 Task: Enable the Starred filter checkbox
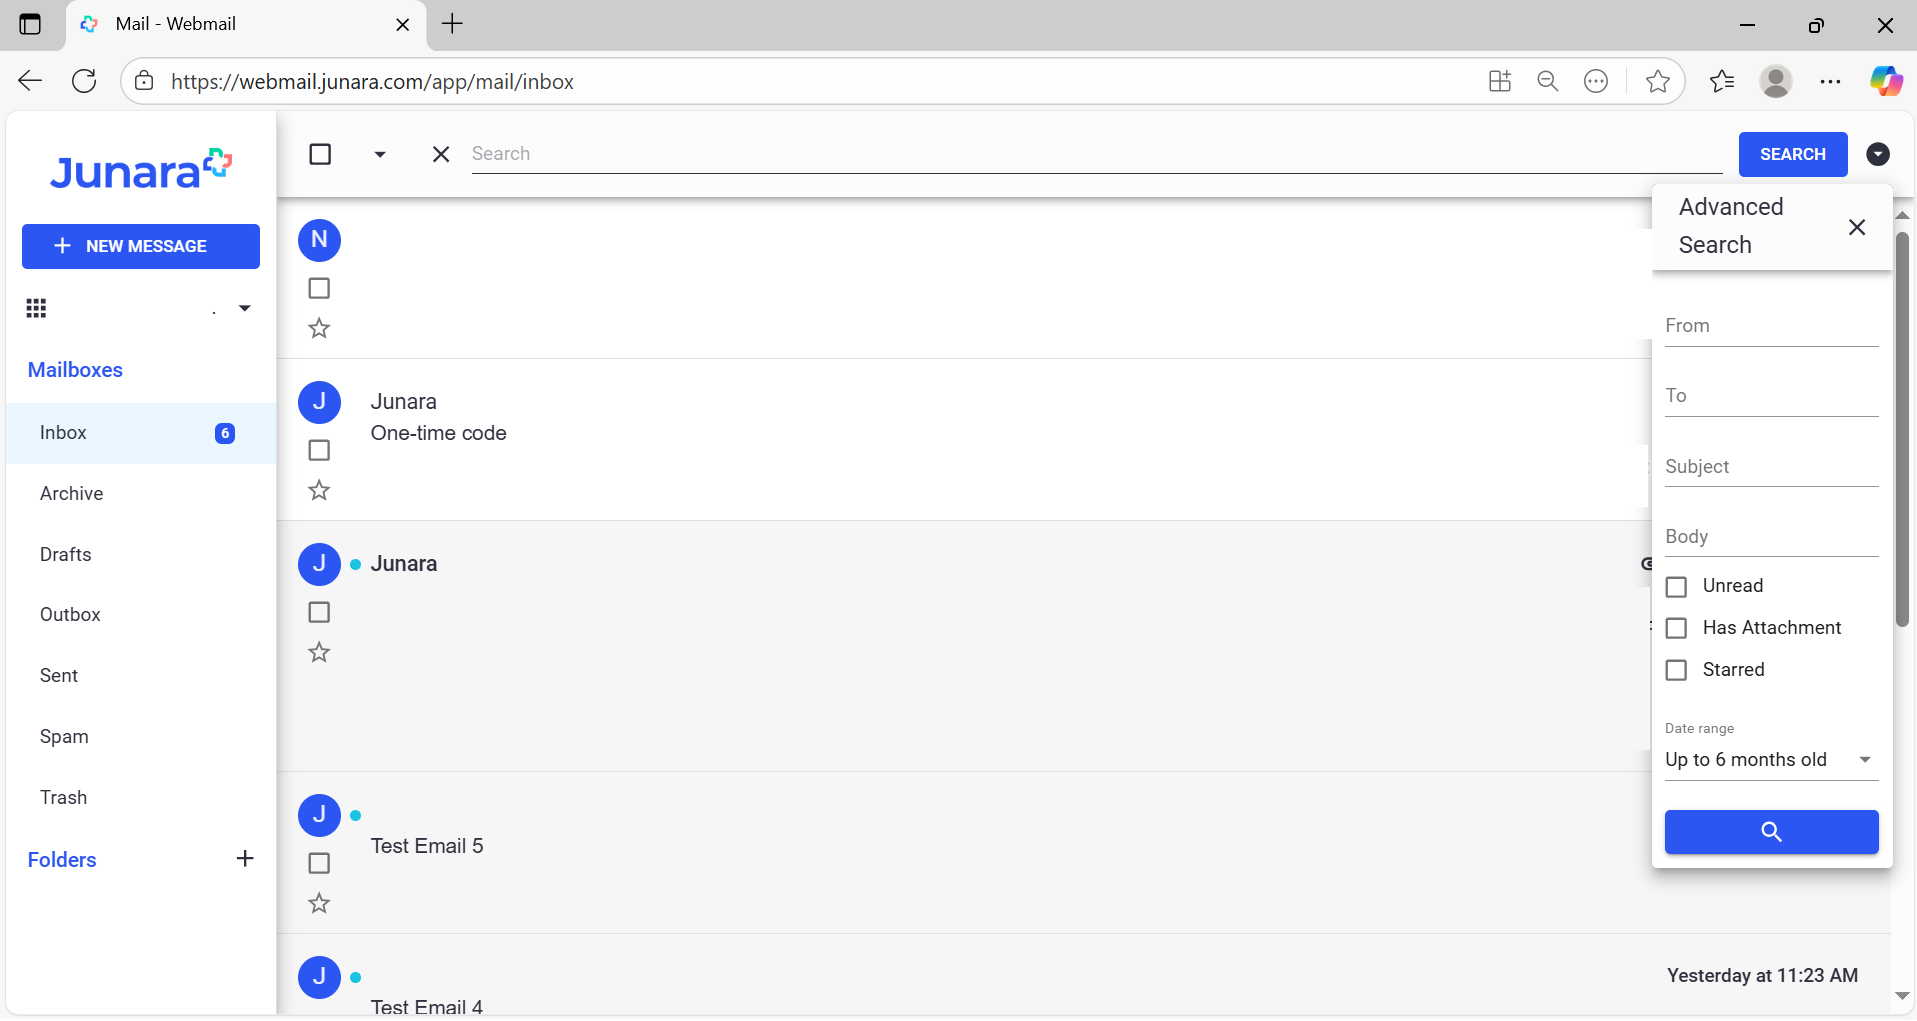coord(1676,670)
